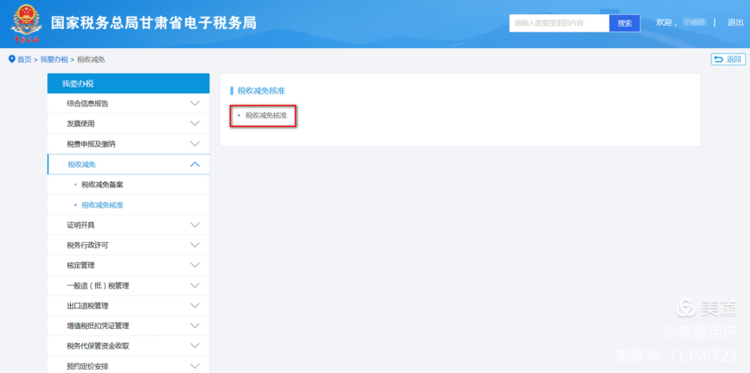Expand the 证明开具 chevron
The image size is (750, 373).
click(195, 225)
